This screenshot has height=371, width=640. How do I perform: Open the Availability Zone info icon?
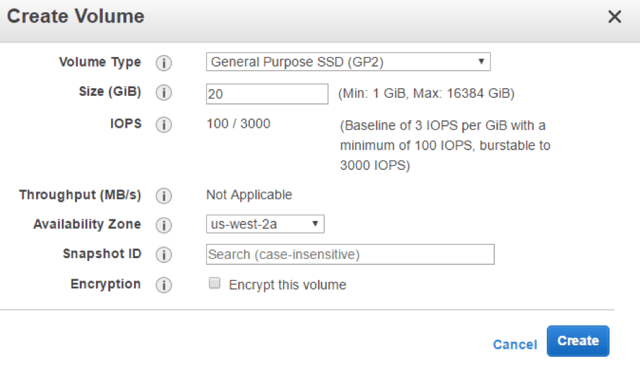[164, 225]
